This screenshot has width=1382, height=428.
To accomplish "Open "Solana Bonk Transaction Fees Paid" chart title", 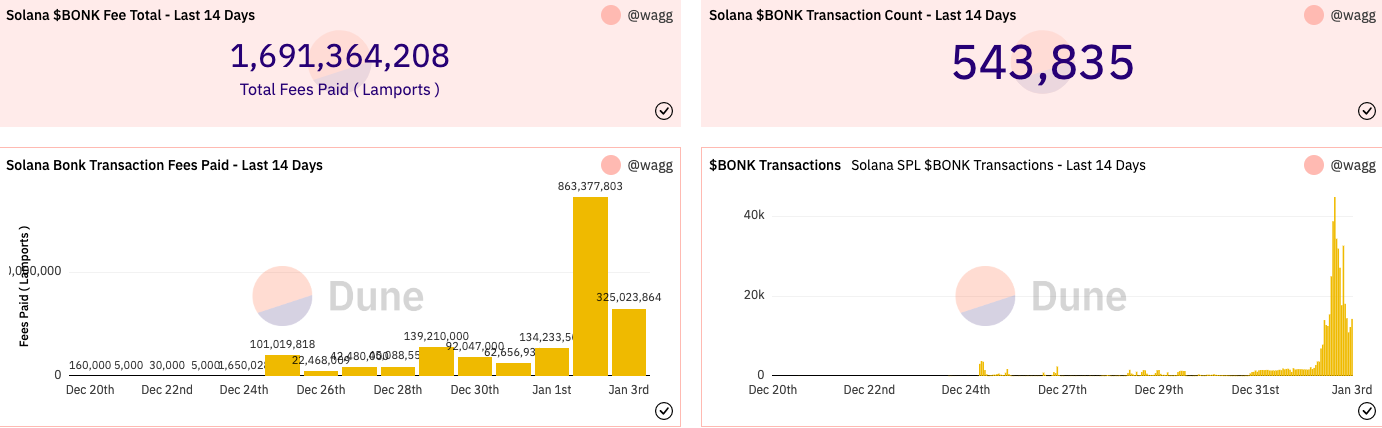I will (x=164, y=165).
